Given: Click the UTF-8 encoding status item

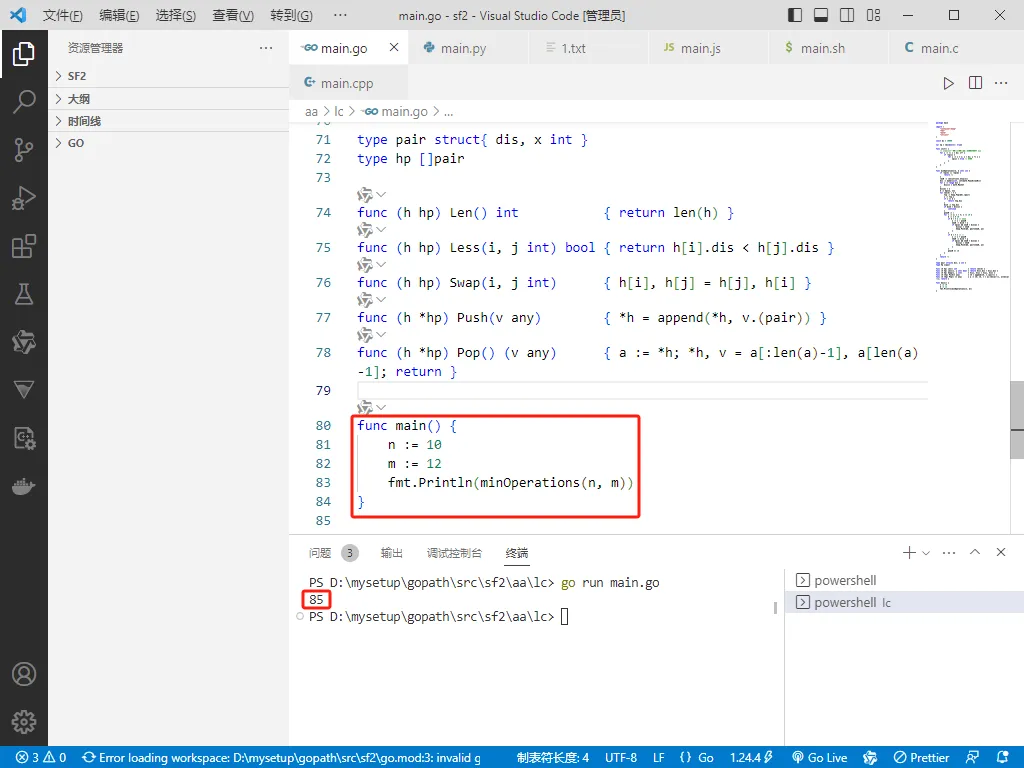Looking at the screenshot, I should [x=620, y=758].
